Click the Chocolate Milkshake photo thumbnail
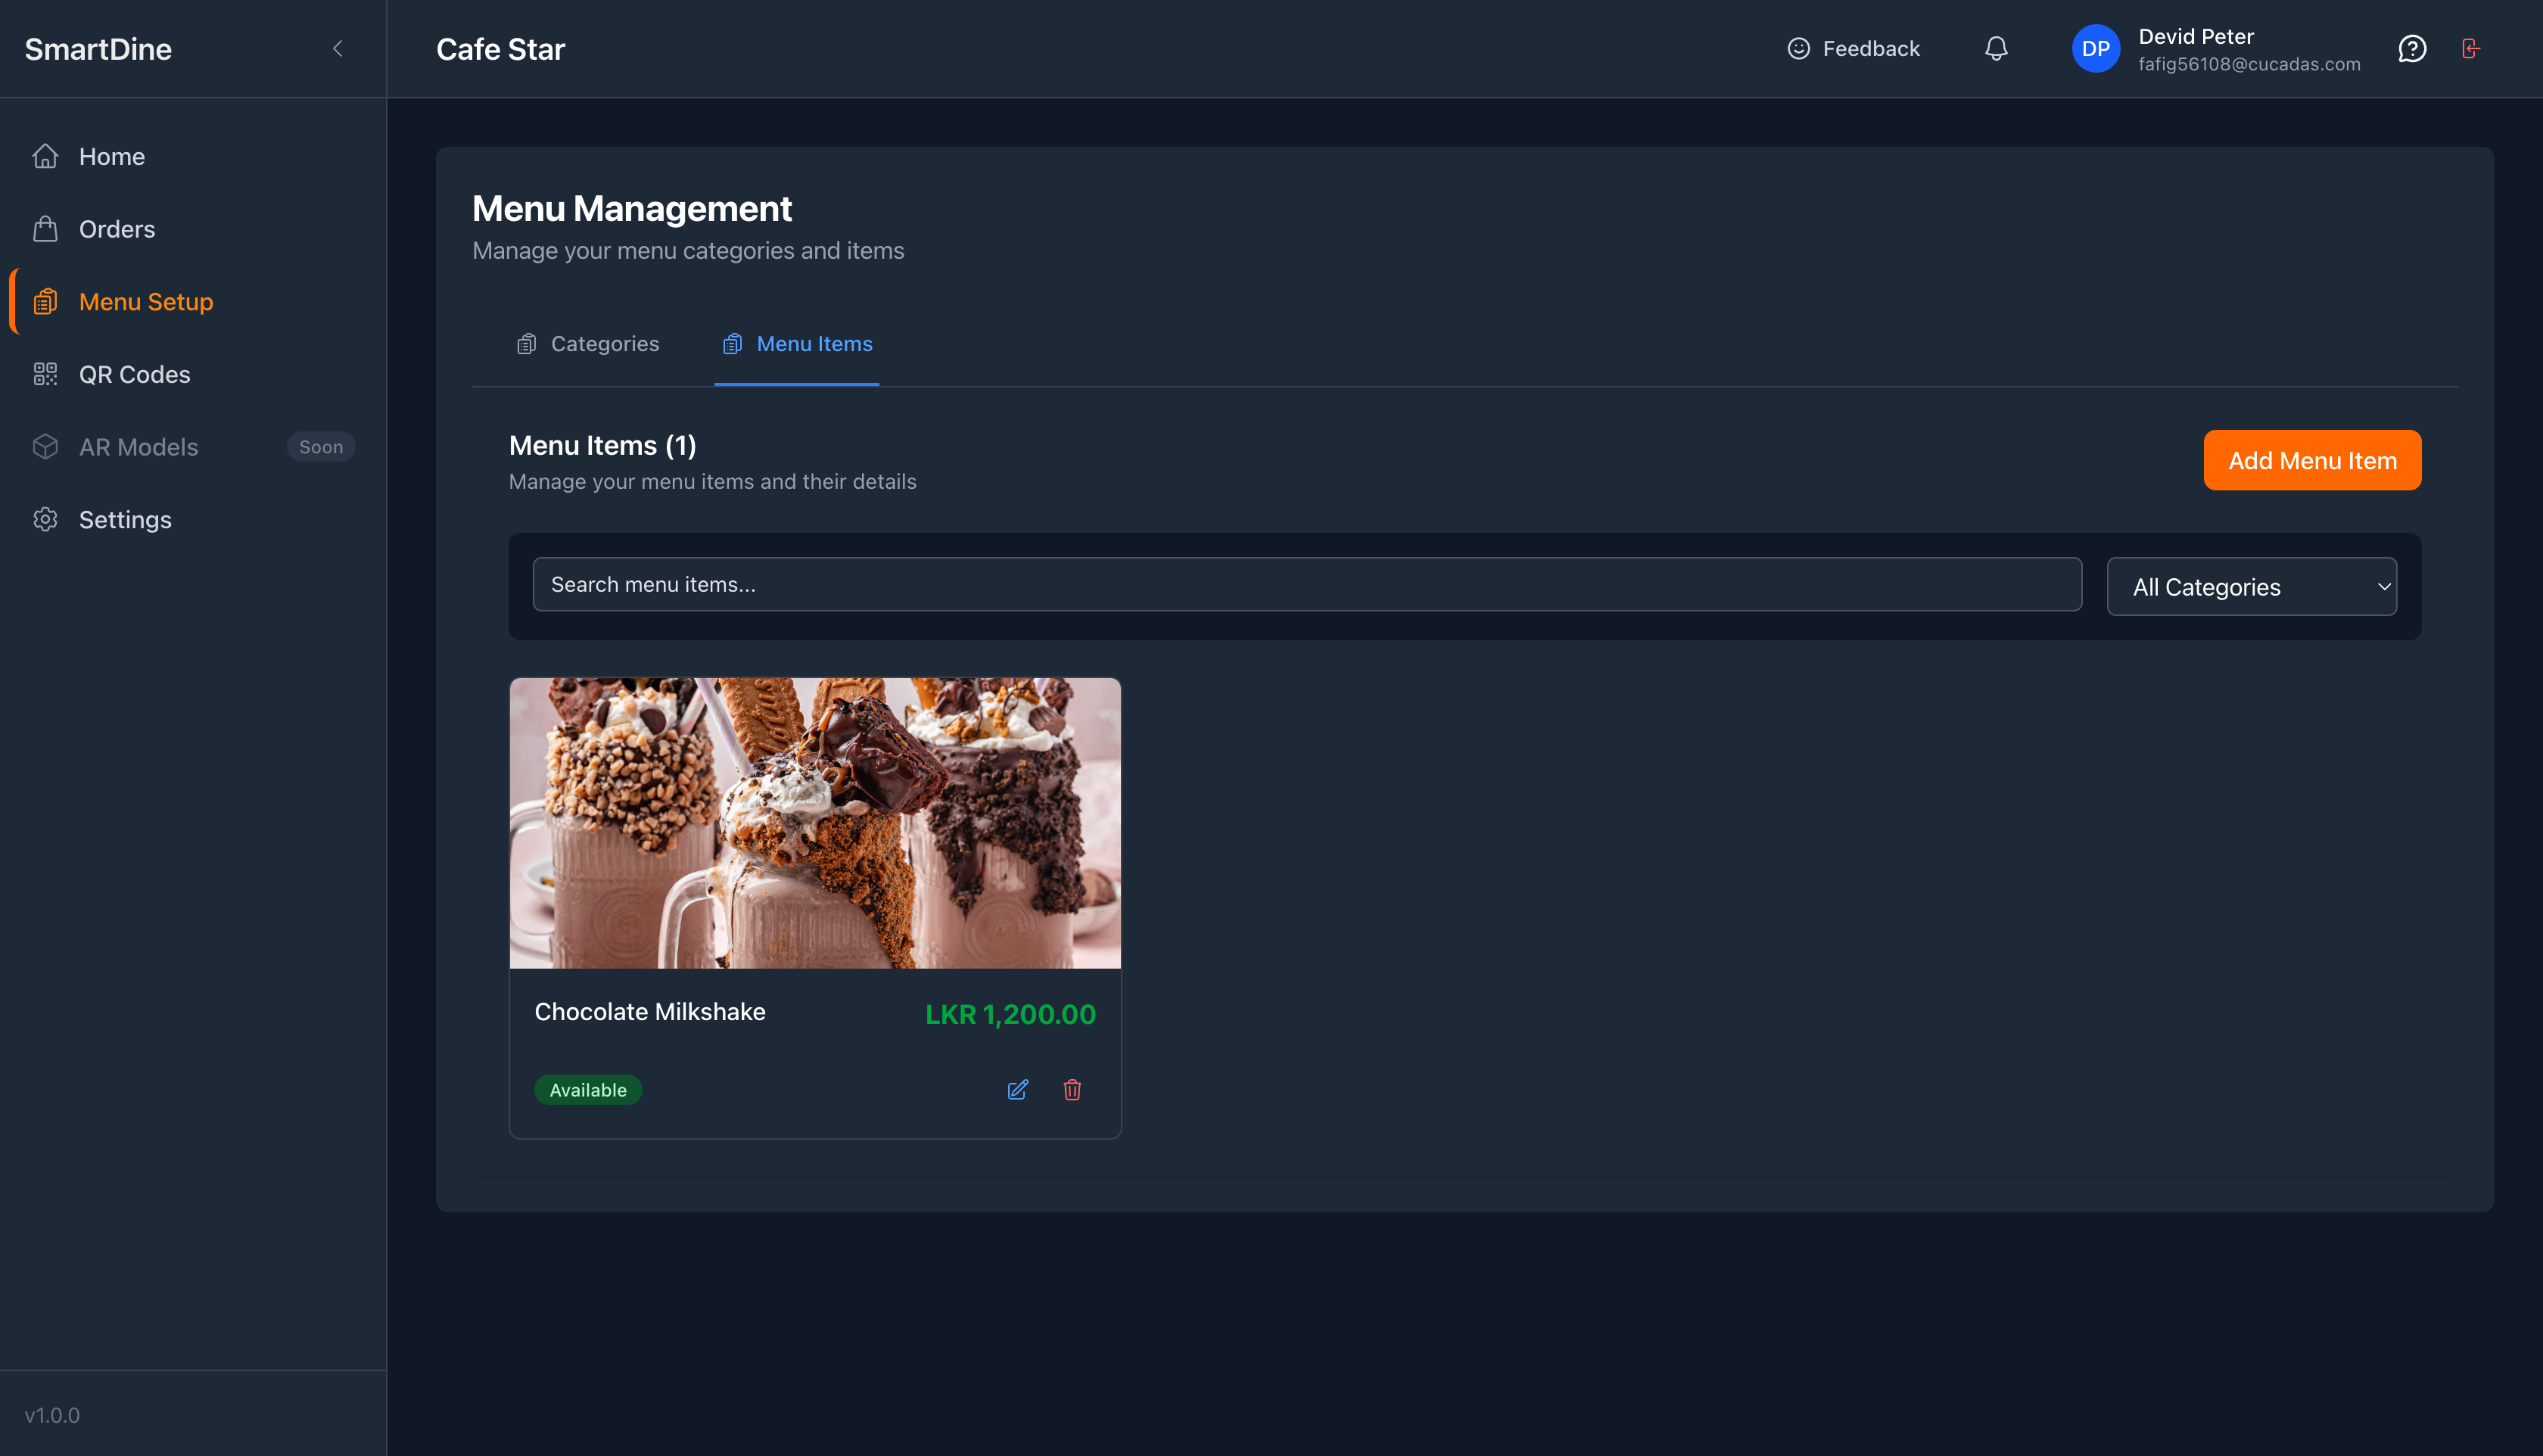 coord(814,822)
